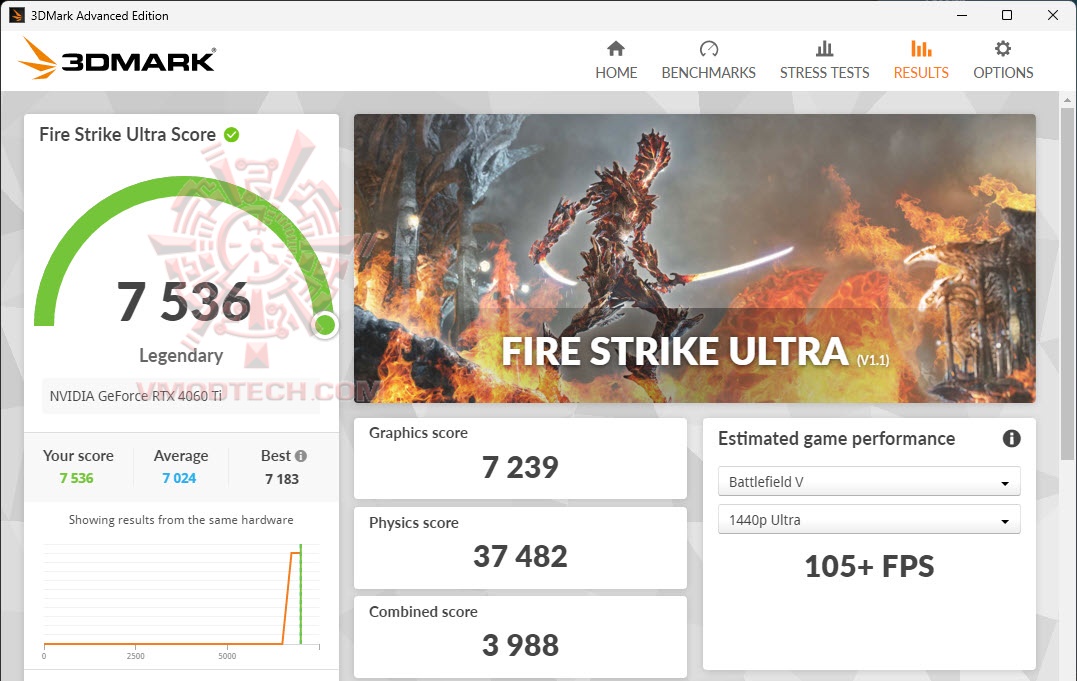Click the Legendary rating label
This screenshot has height=681, width=1077.
(181, 355)
